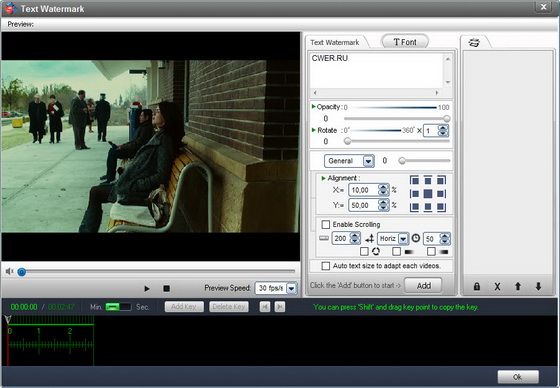Viewport: 560px width, 388px height.
Task: Align watermark to middle-right
Action: 441,194
